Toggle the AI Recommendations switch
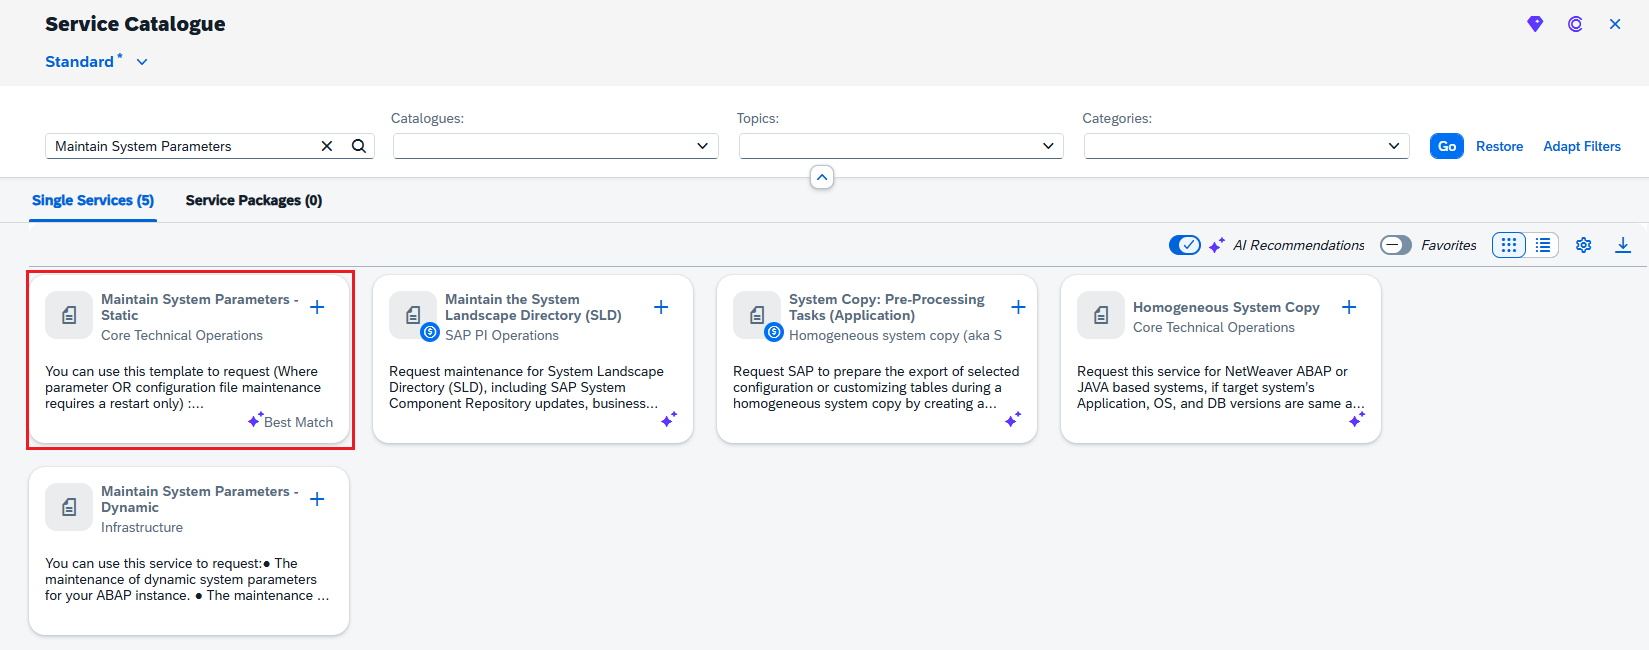Image resolution: width=1649 pixels, height=650 pixels. [1185, 245]
